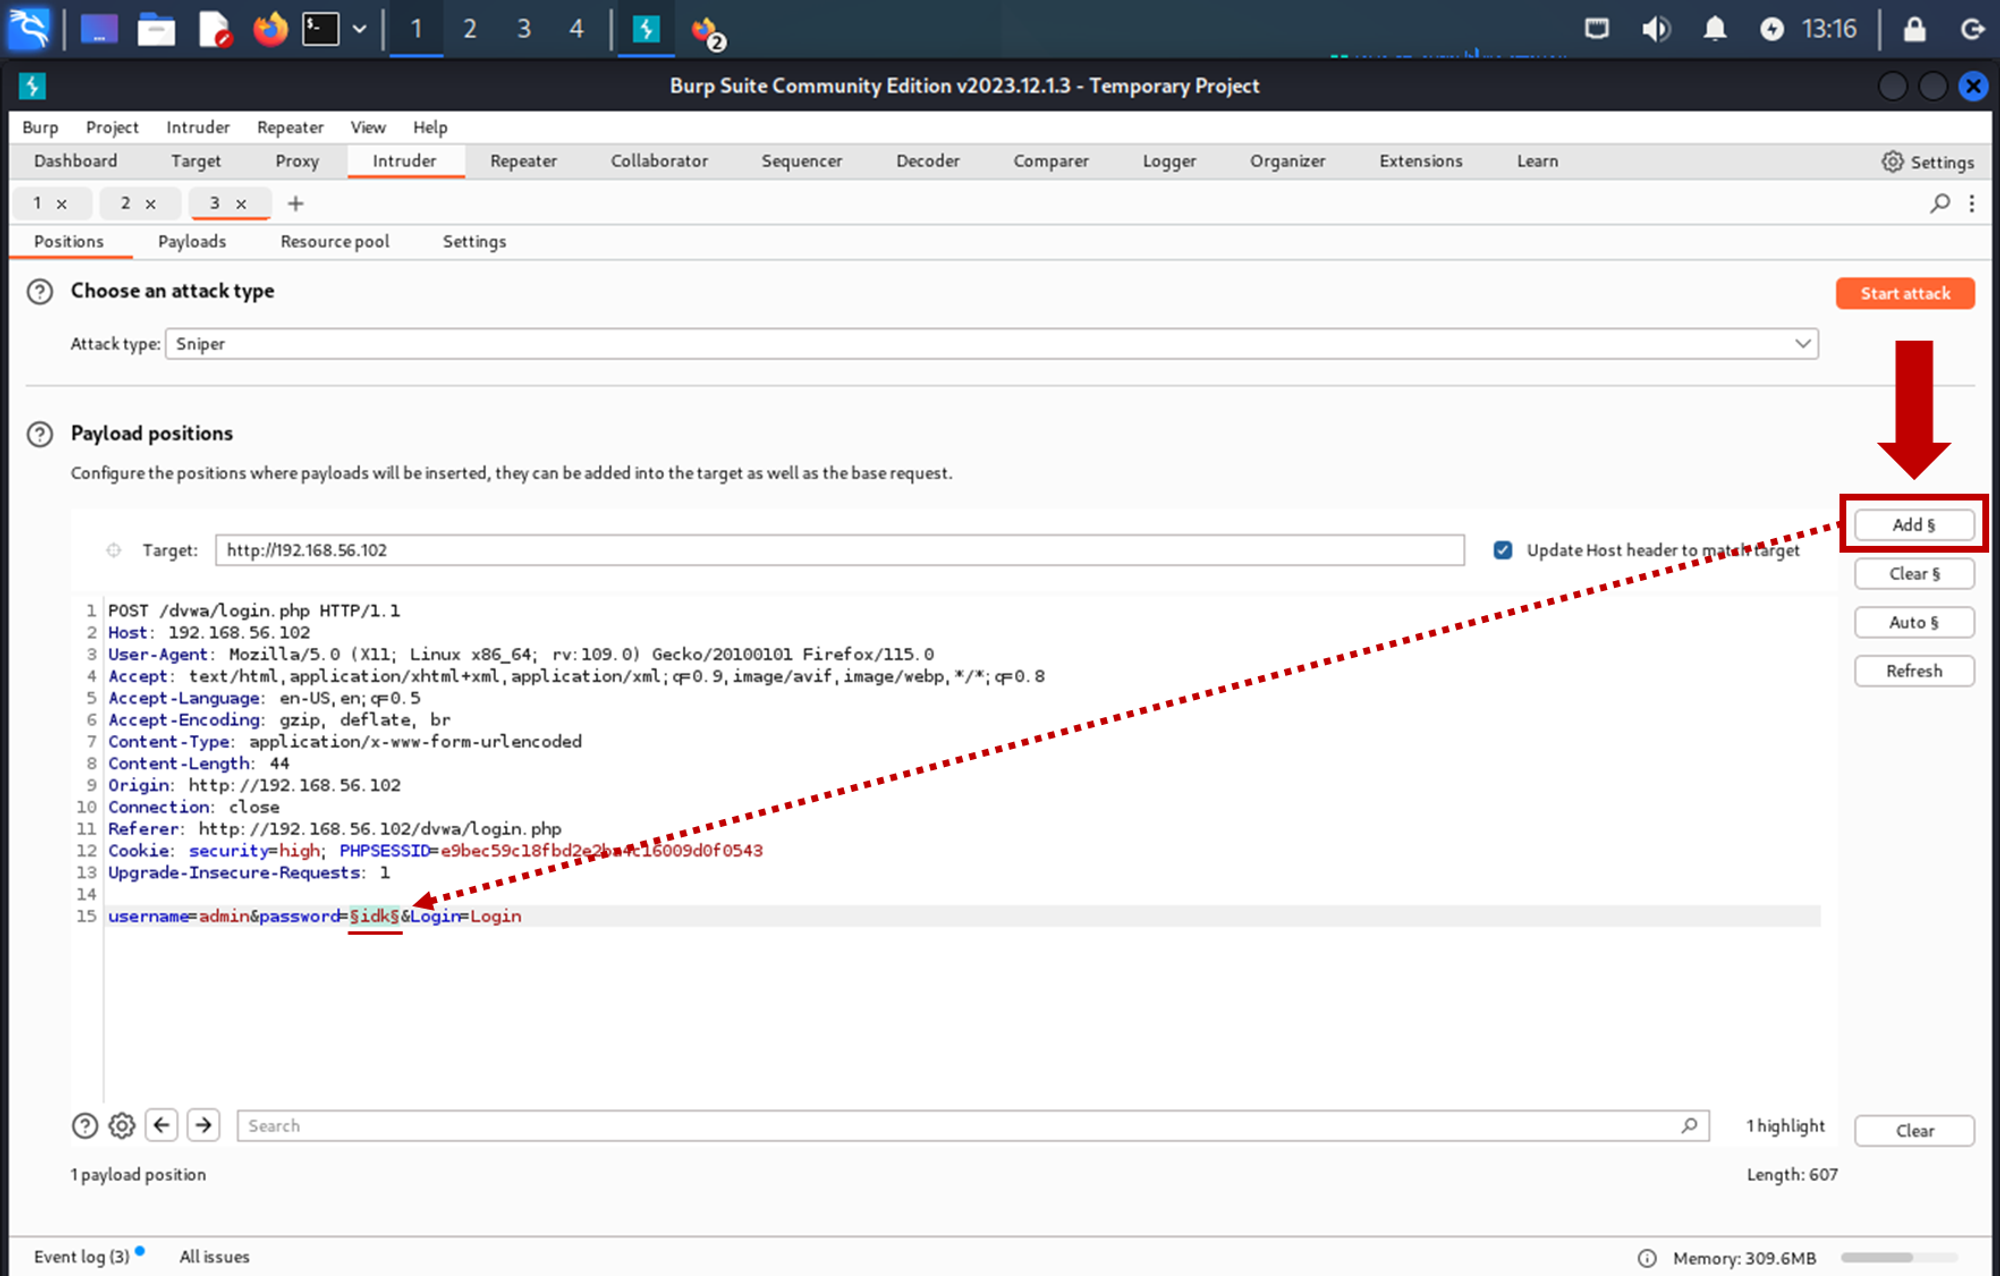Image resolution: width=2000 pixels, height=1276 pixels.
Task: Switch to the Decoder tab
Action: [928, 161]
